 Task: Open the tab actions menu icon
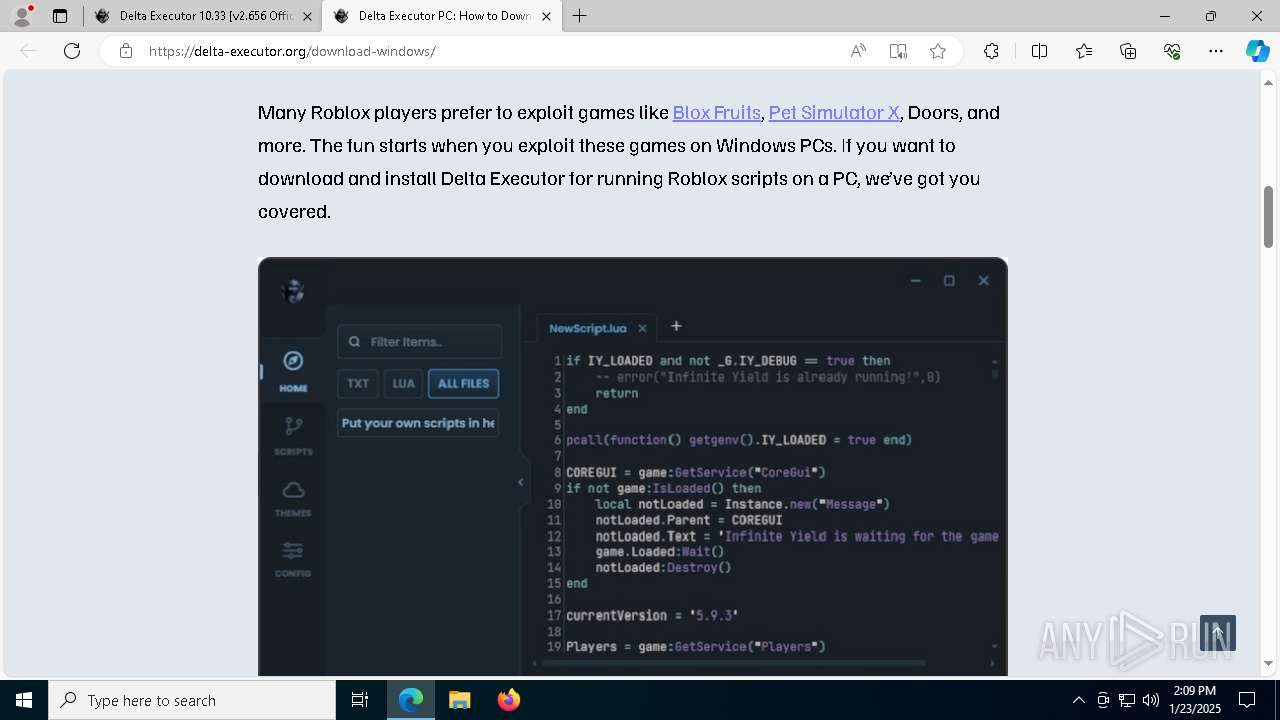pos(60,16)
